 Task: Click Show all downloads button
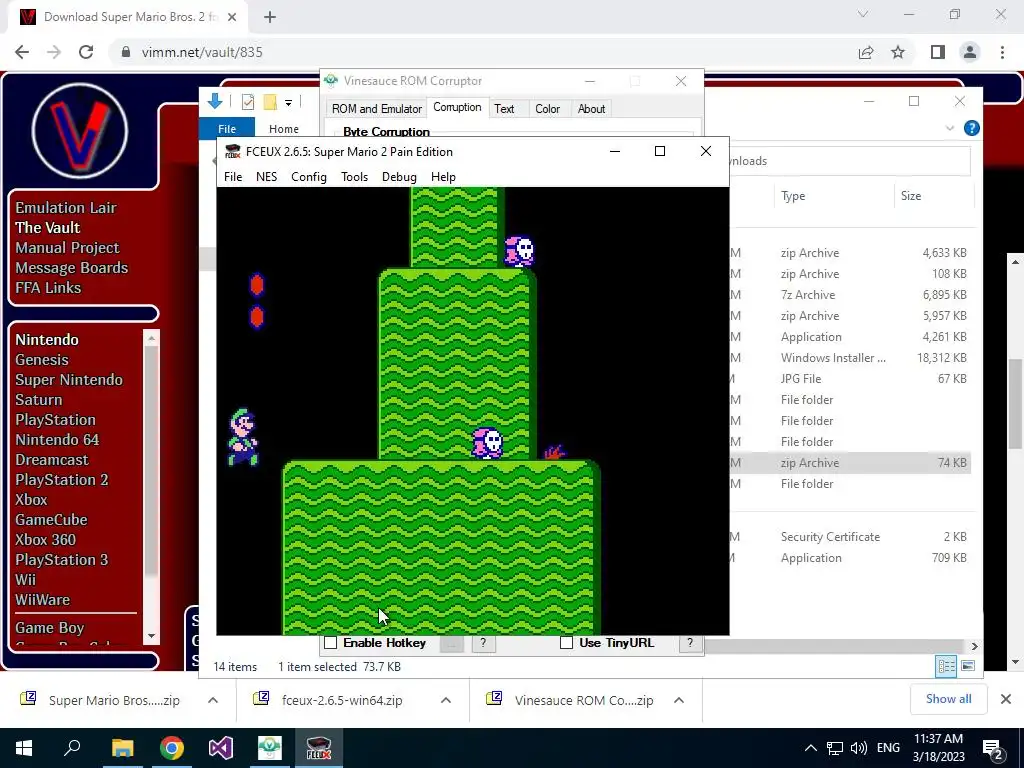pyautogui.click(x=948, y=699)
